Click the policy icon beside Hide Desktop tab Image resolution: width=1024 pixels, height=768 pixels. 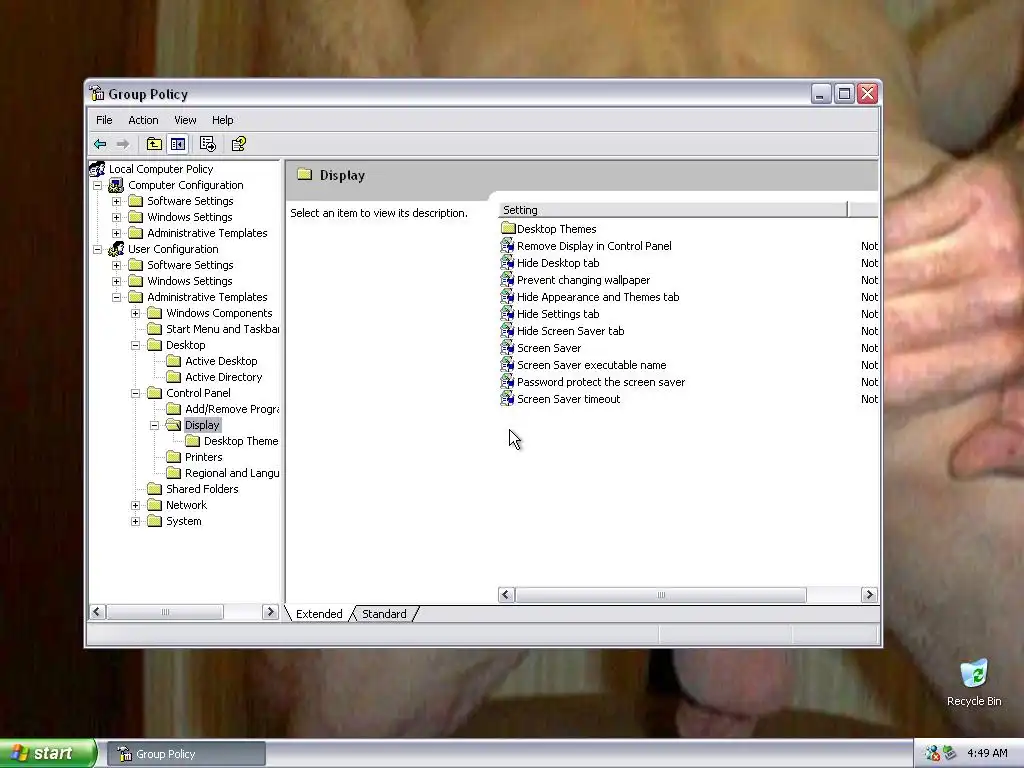point(507,263)
